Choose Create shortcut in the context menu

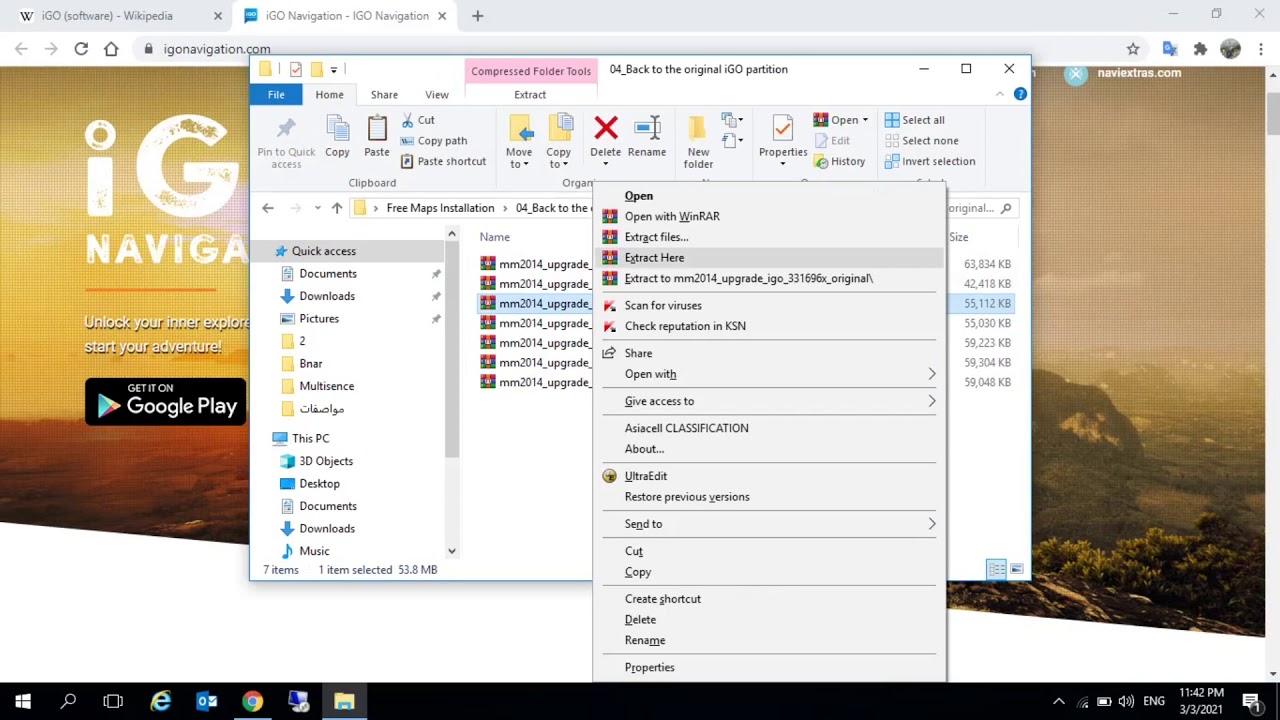click(x=770, y=599)
